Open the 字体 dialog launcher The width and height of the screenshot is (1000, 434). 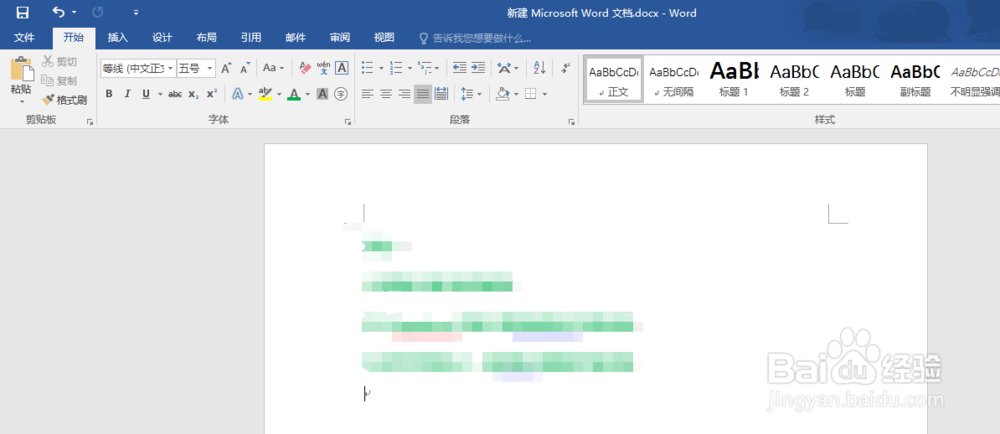[x=348, y=121]
